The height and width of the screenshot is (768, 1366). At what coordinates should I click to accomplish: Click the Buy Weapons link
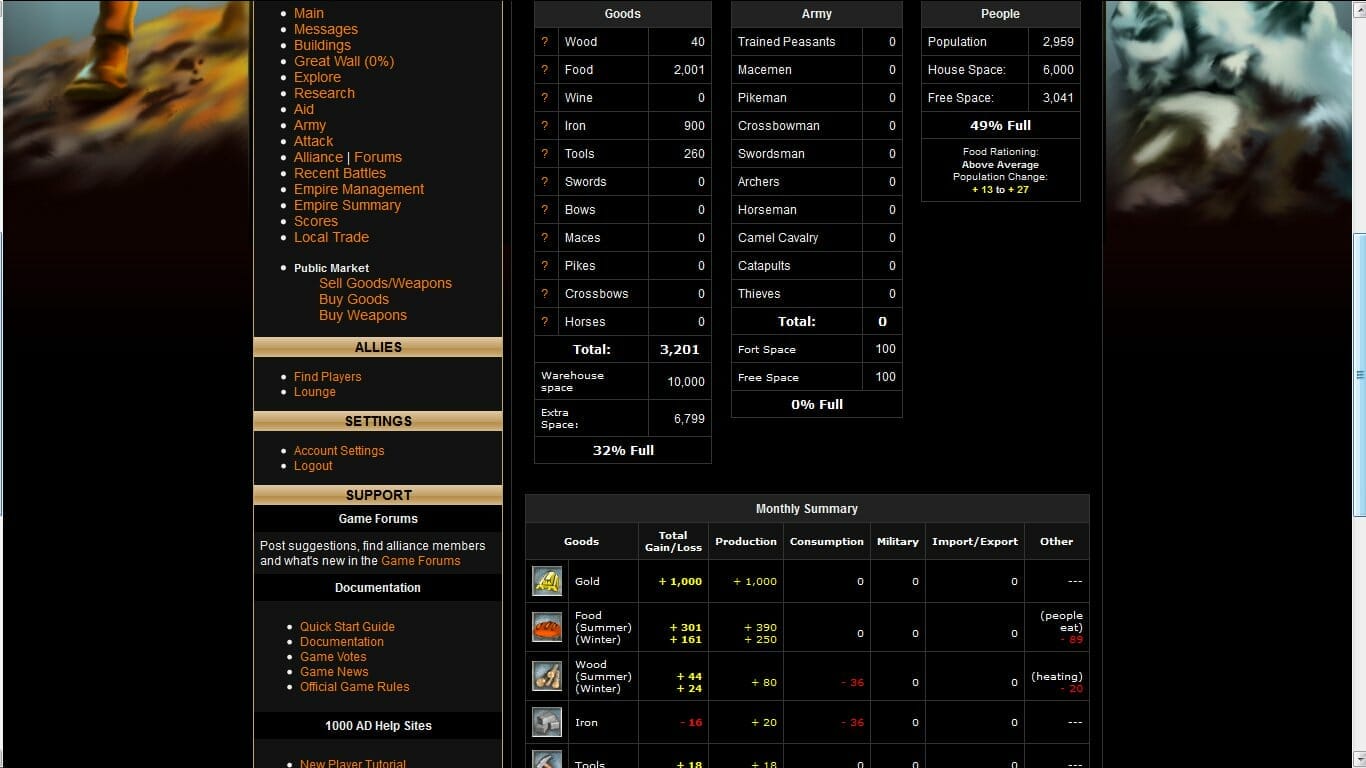[363, 315]
